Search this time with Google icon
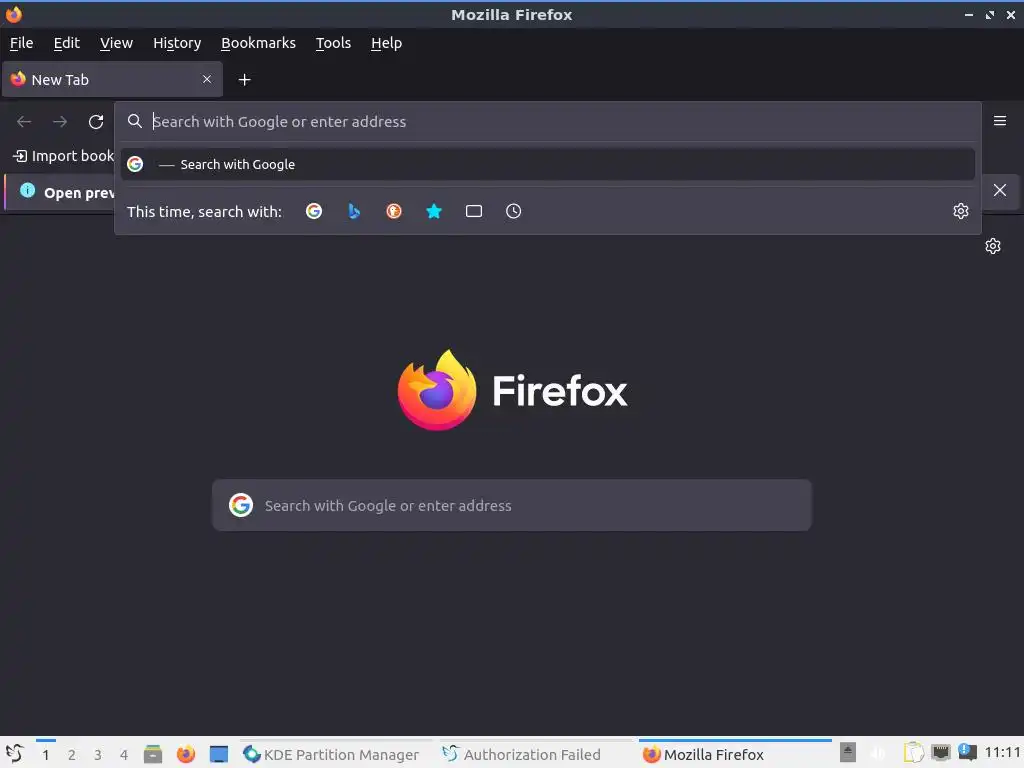The width and height of the screenshot is (1024, 768). tap(314, 211)
